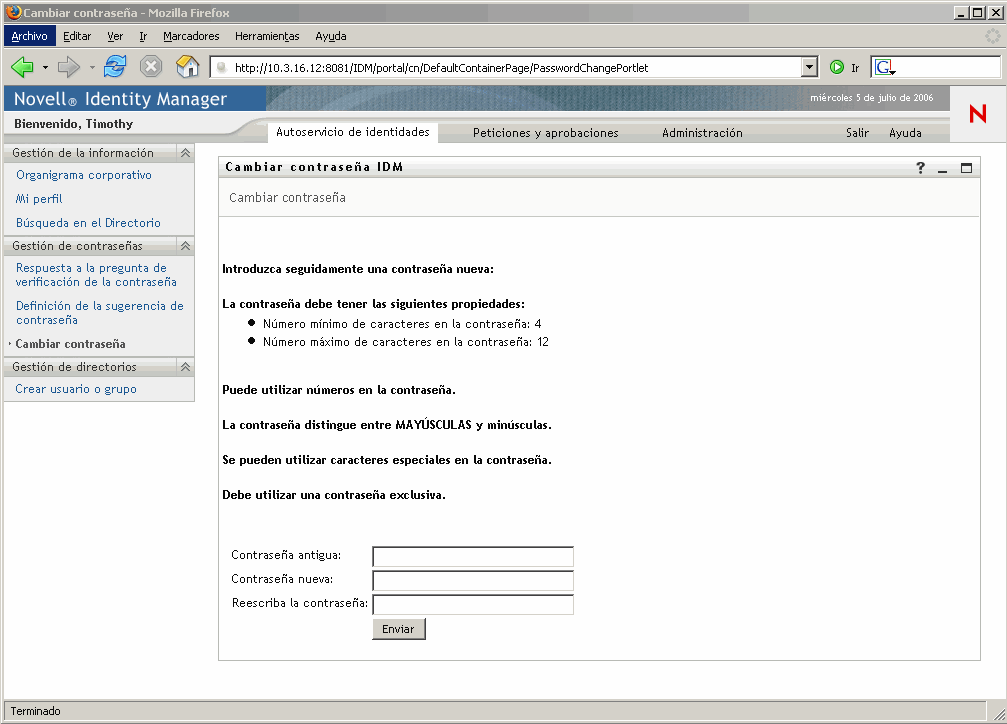This screenshot has width=1007, height=724.
Task: Click the Enviar submit button
Action: click(398, 629)
